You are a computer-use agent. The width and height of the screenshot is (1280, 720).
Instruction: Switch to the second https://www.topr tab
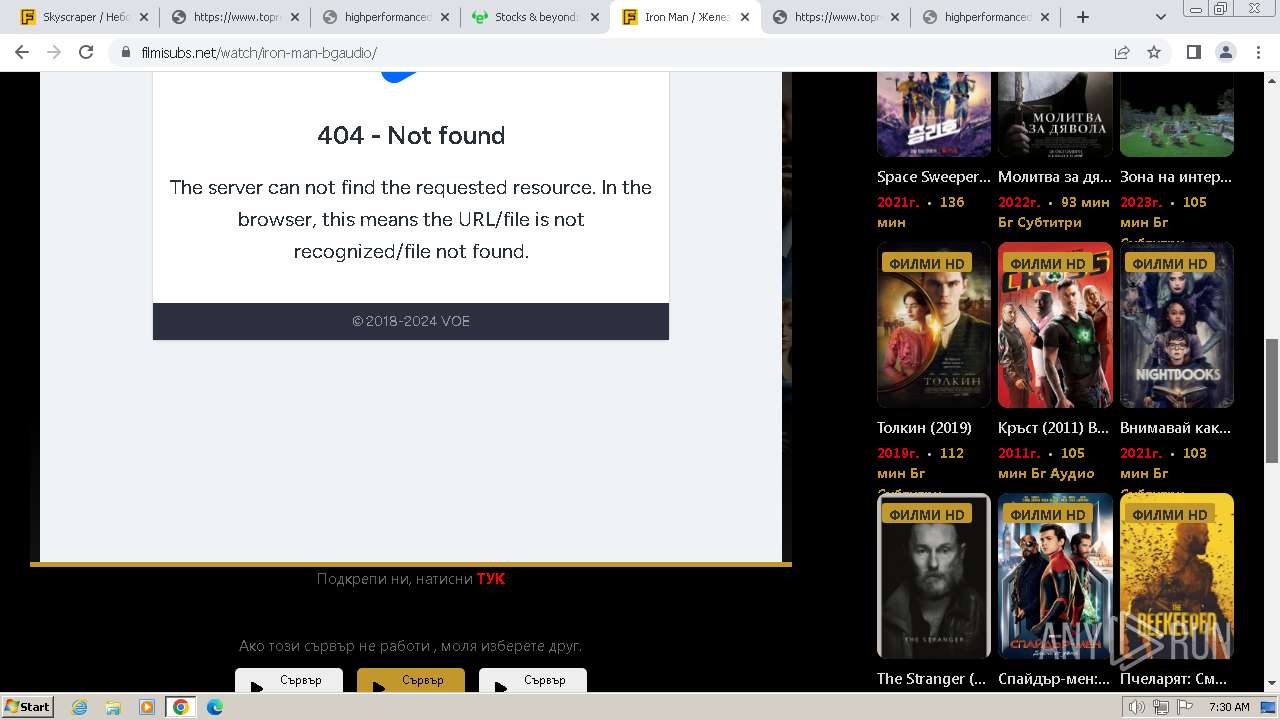tap(835, 17)
